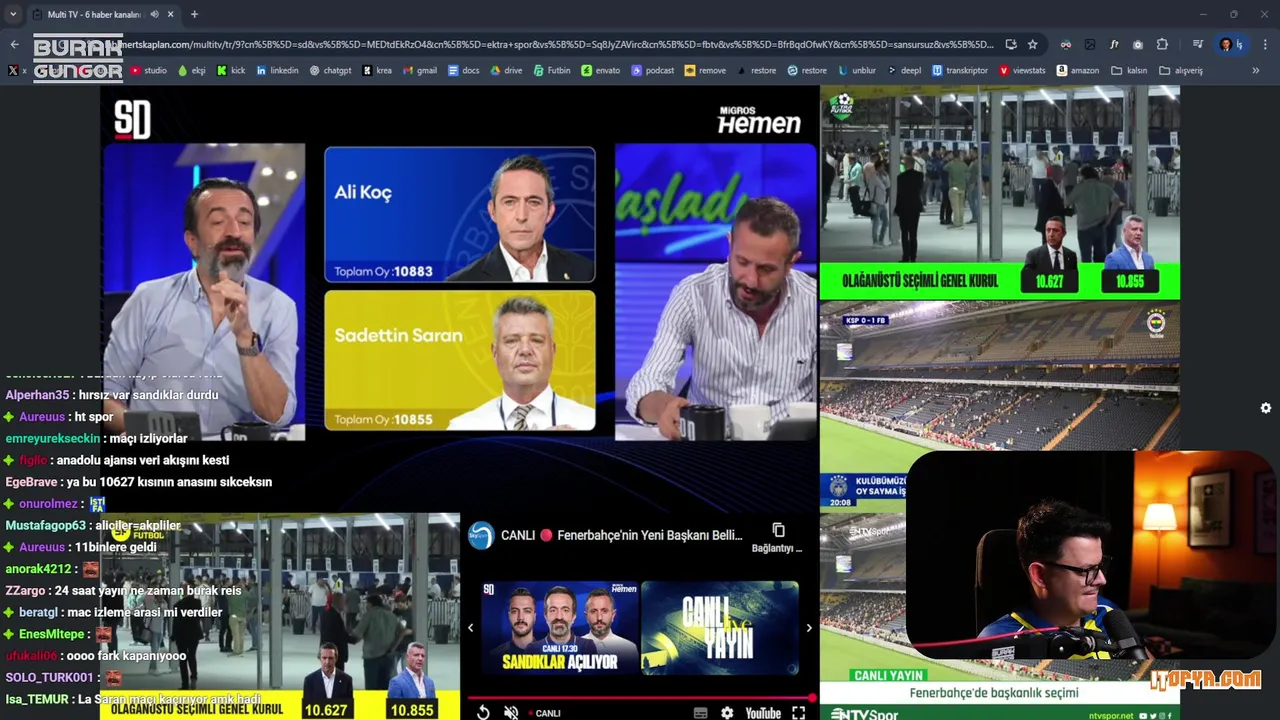1280x720 pixels.
Task: Show next suggested video arrow
Action: coord(809,628)
